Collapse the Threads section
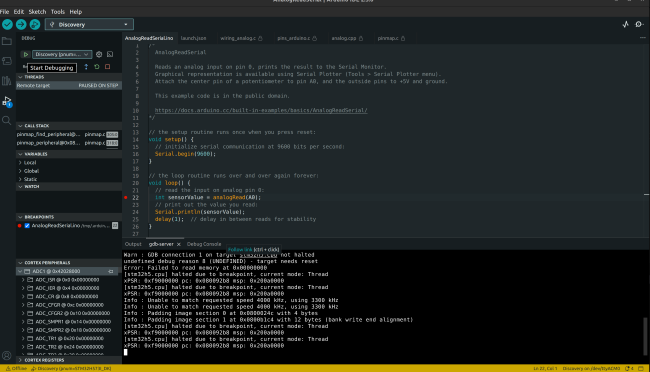 tap(69, 77)
